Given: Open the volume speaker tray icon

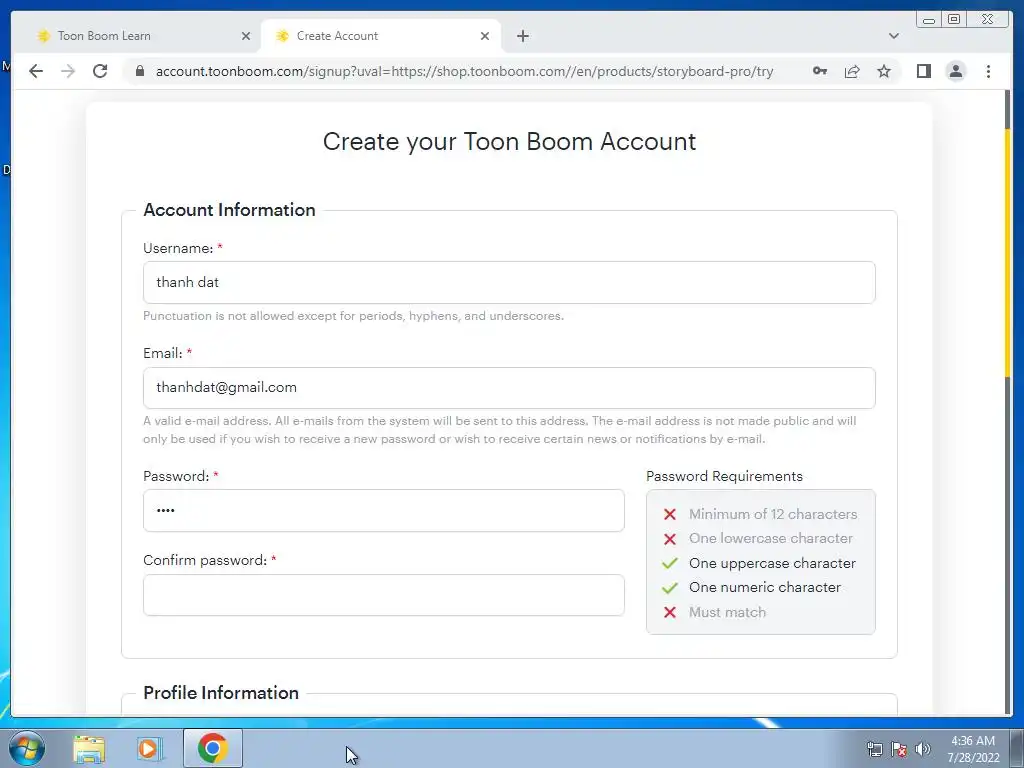Looking at the screenshot, I should (923, 749).
